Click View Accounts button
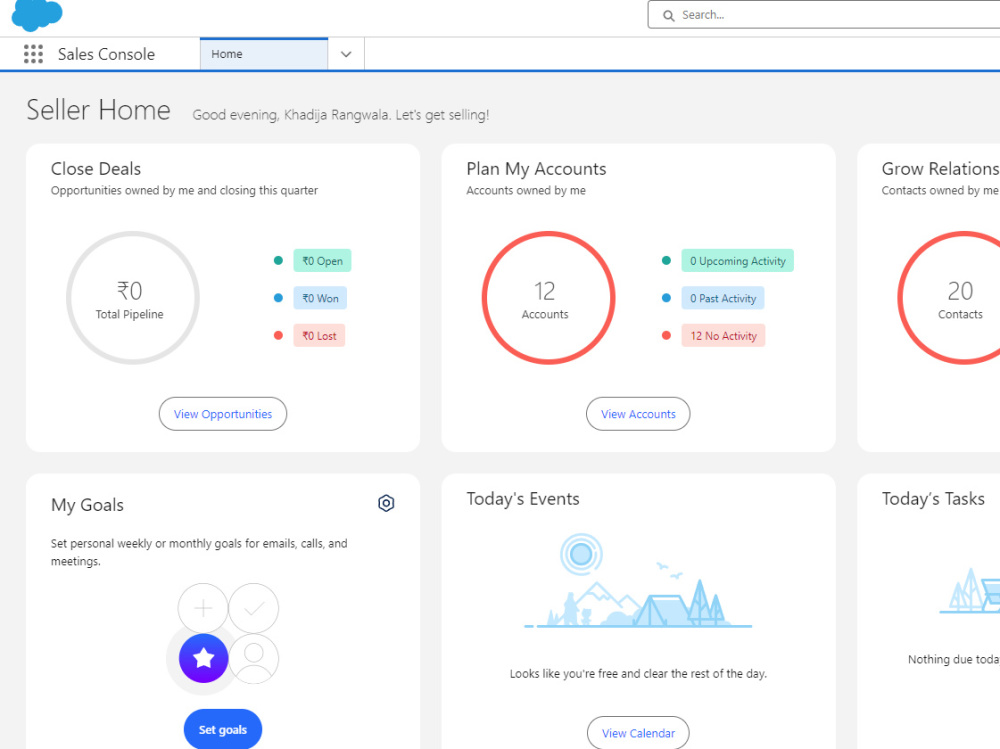Viewport: 1000px width, 749px height. (x=638, y=414)
